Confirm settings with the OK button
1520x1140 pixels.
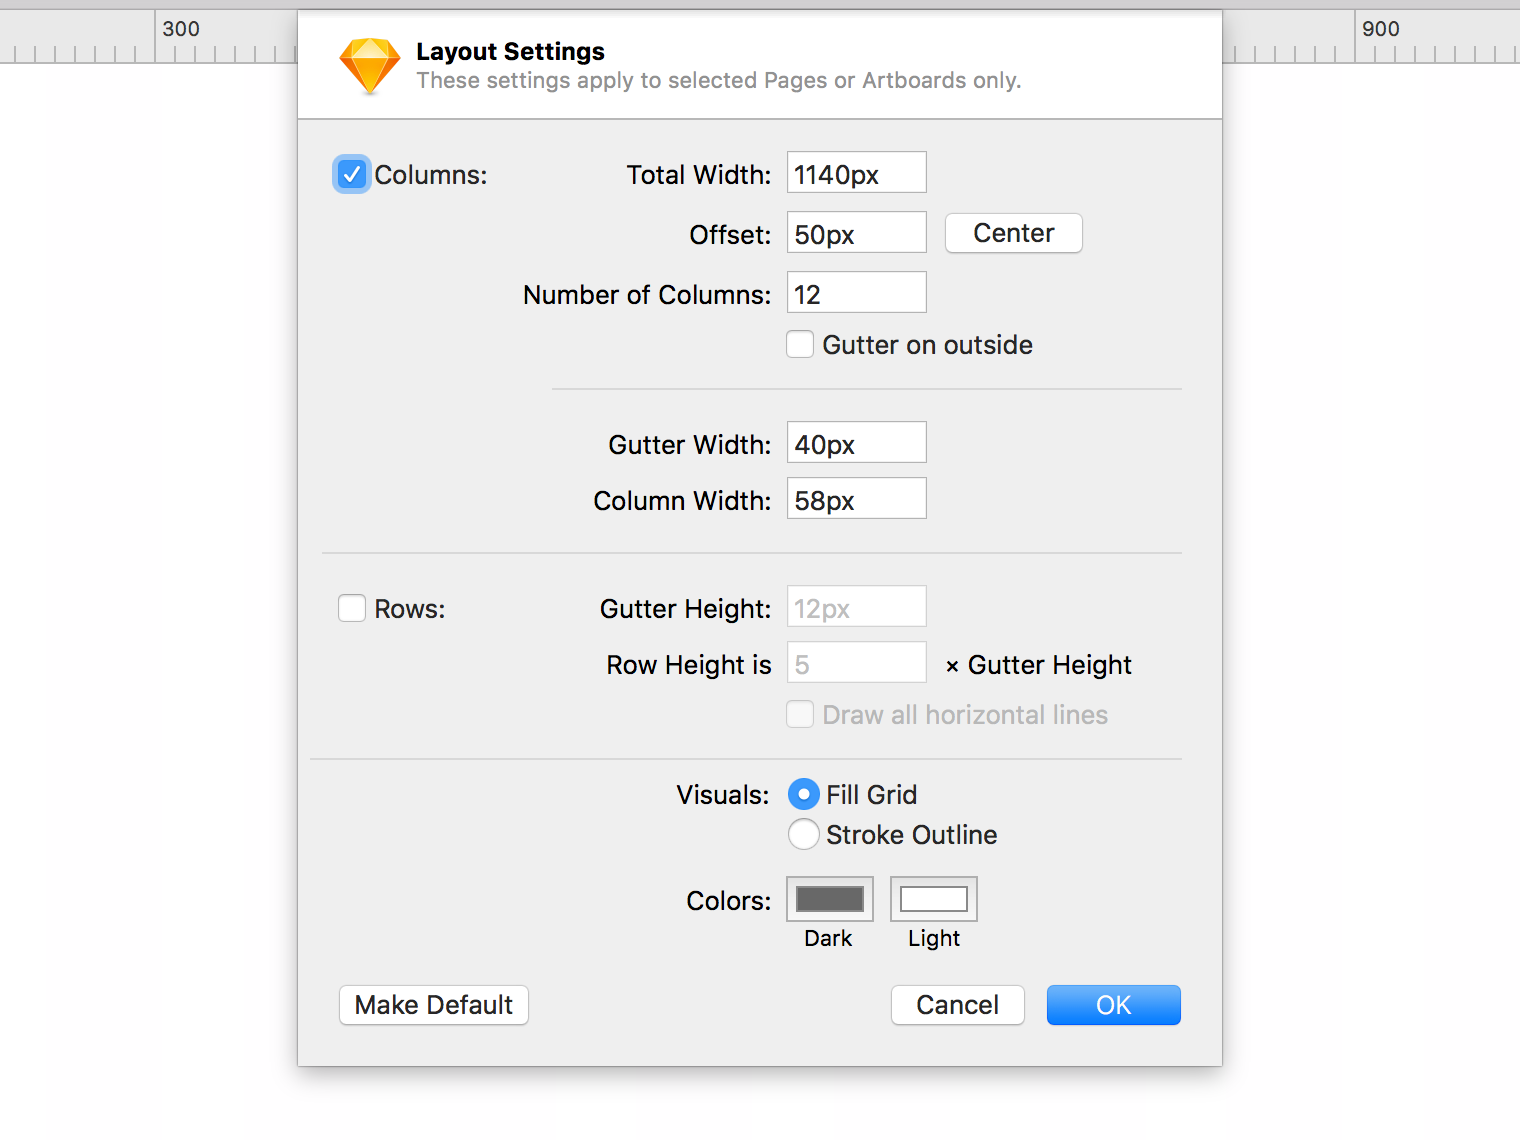click(x=1113, y=1005)
